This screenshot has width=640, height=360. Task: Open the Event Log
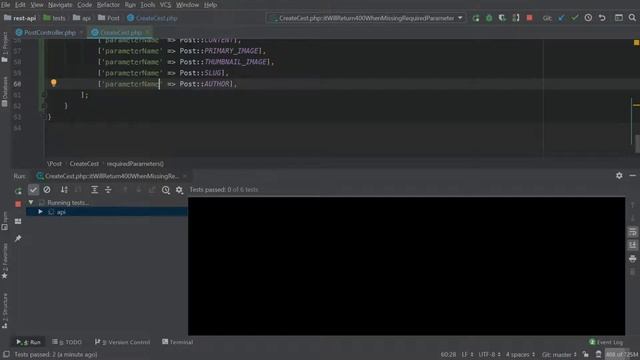pos(606,342)
